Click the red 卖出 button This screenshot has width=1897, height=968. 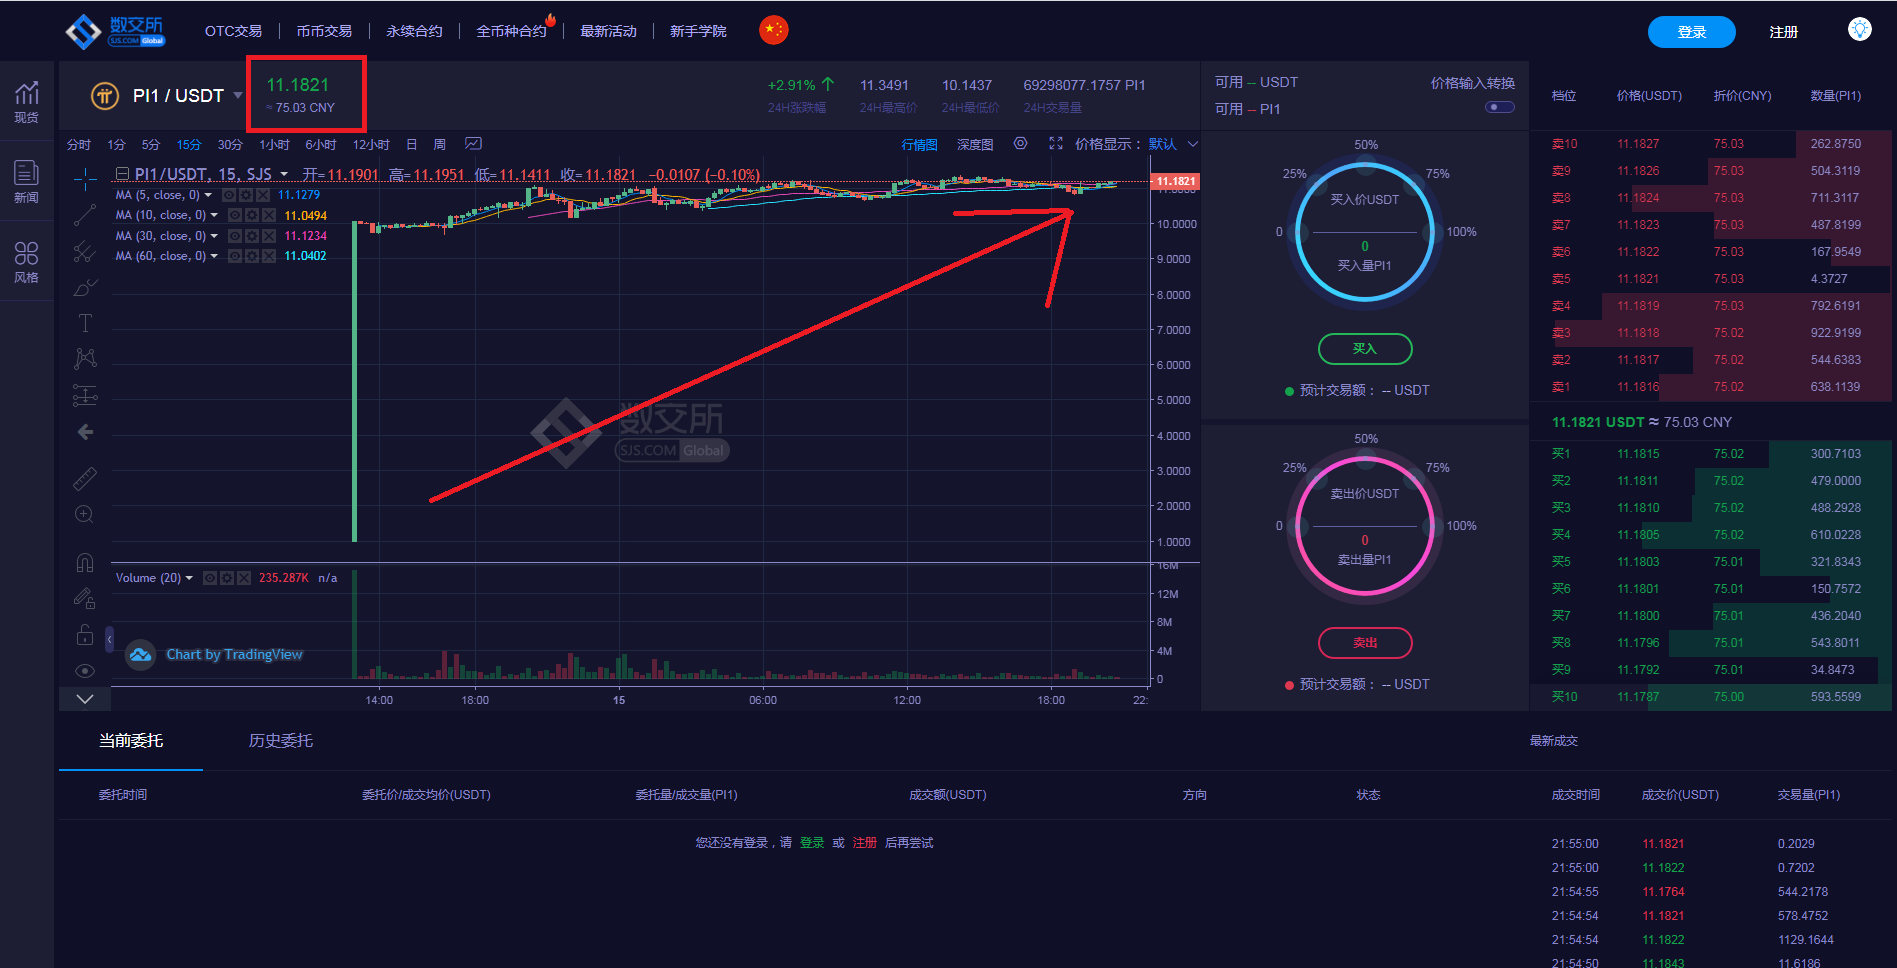click(x=1365, y=643)
